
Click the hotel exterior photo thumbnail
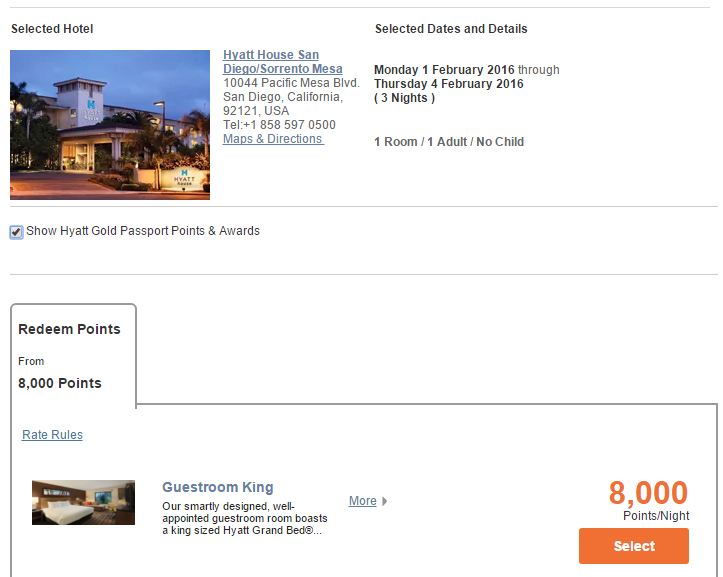[x=110, y=124]
